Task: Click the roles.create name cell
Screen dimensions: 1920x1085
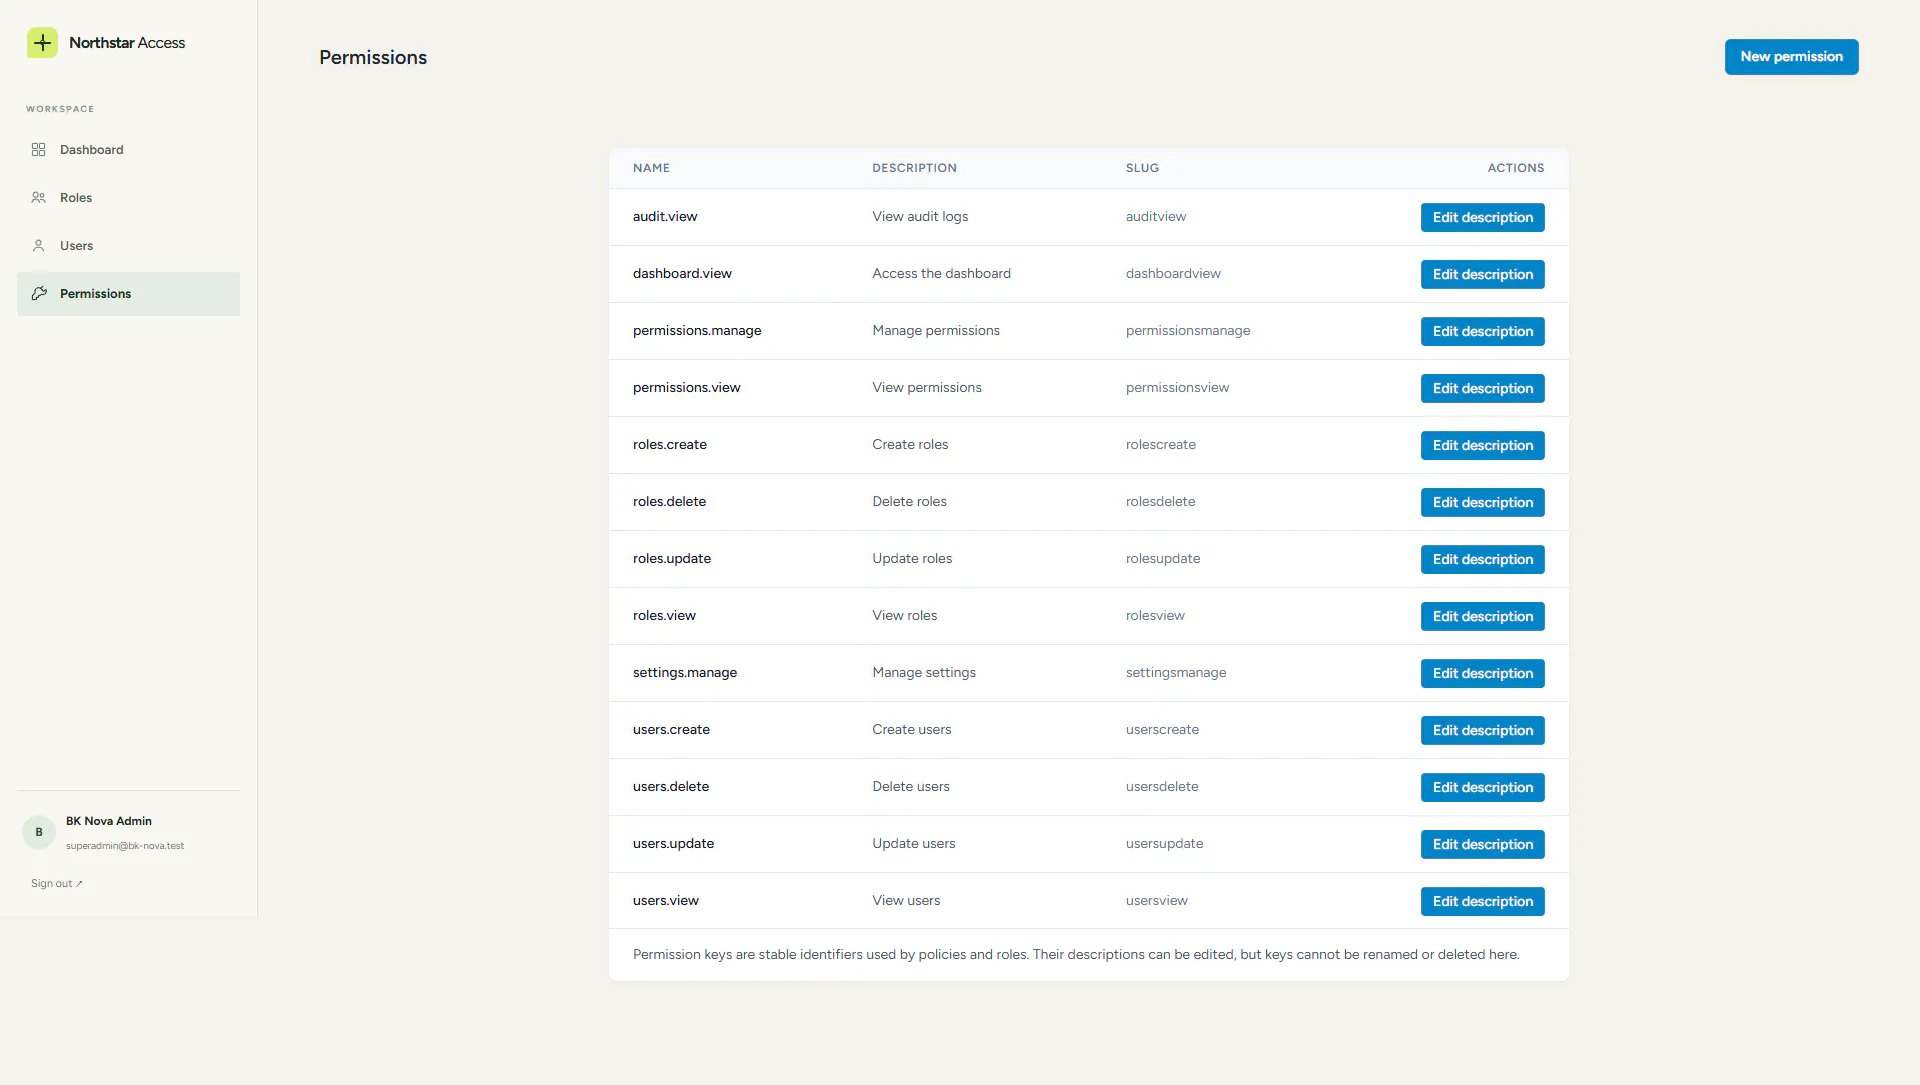Action: click(670, 445)
